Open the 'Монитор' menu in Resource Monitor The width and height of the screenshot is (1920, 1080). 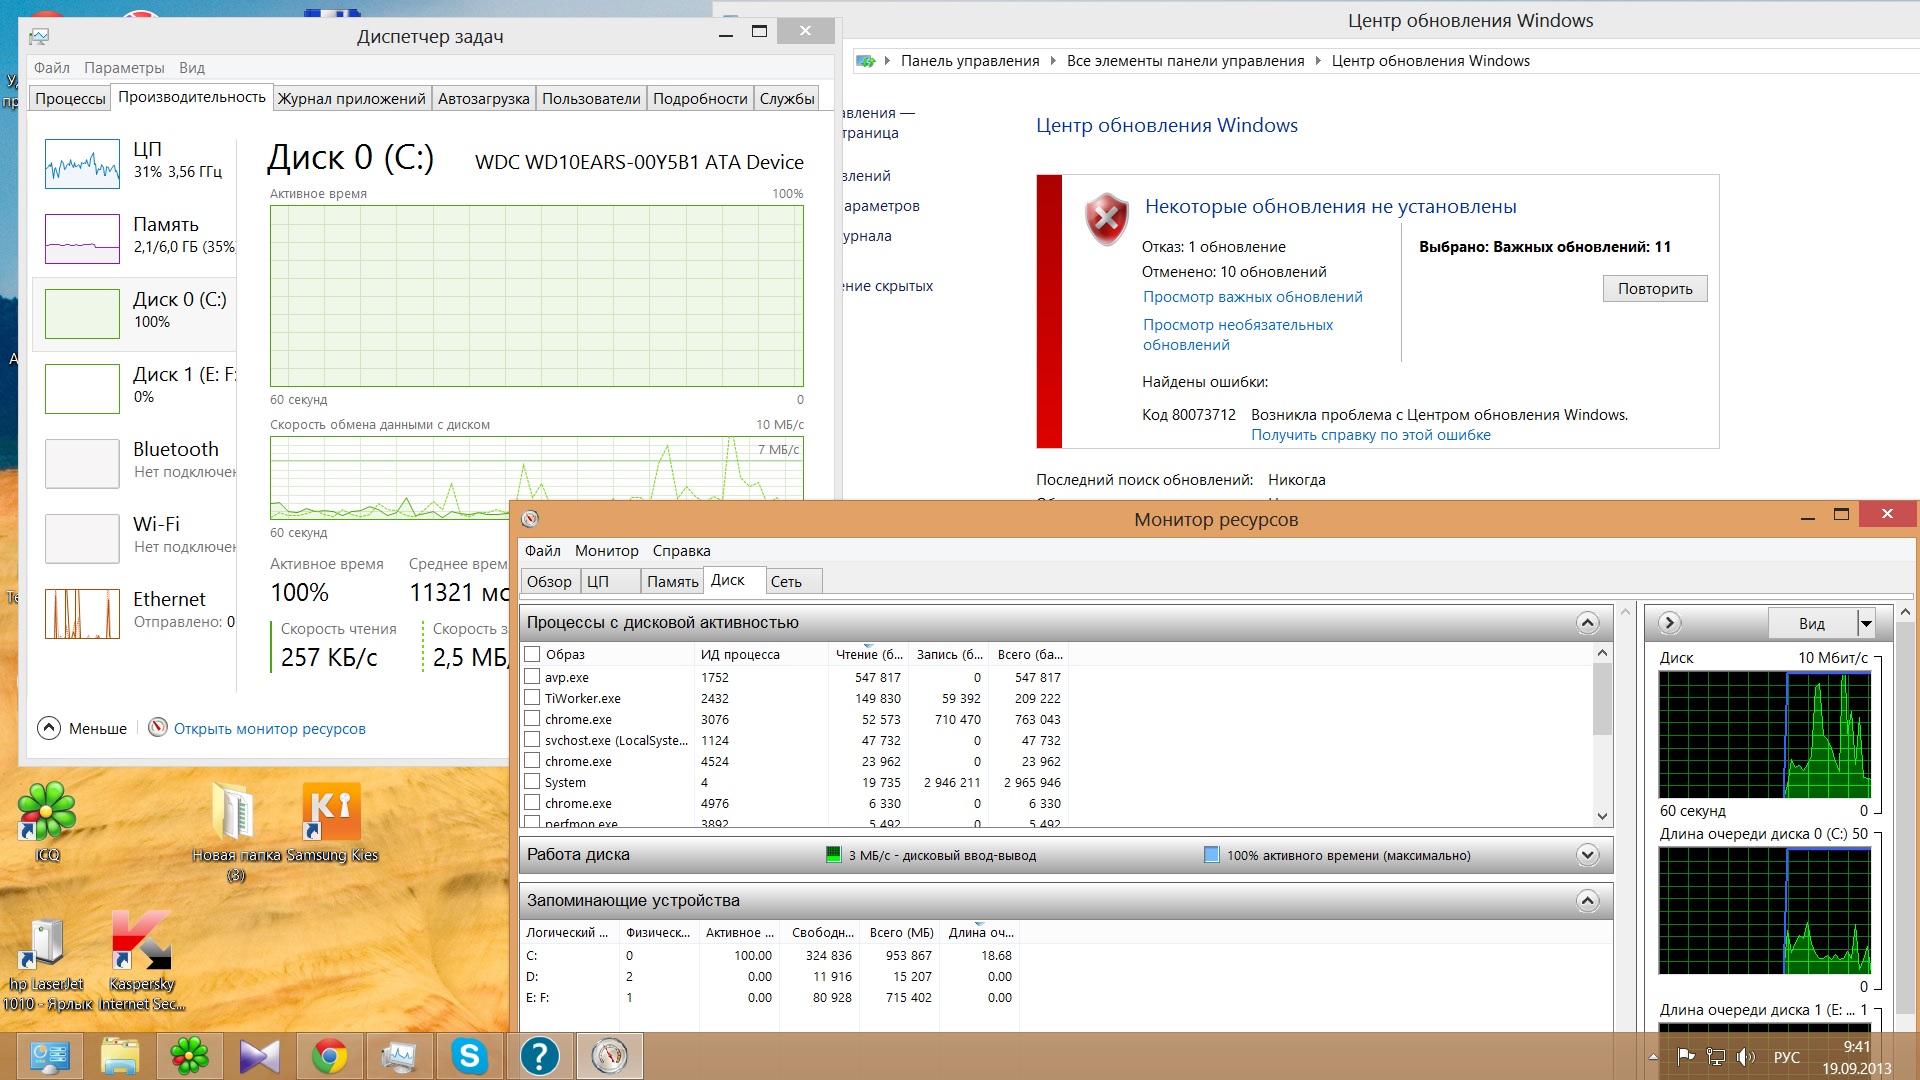pos(606,551)
